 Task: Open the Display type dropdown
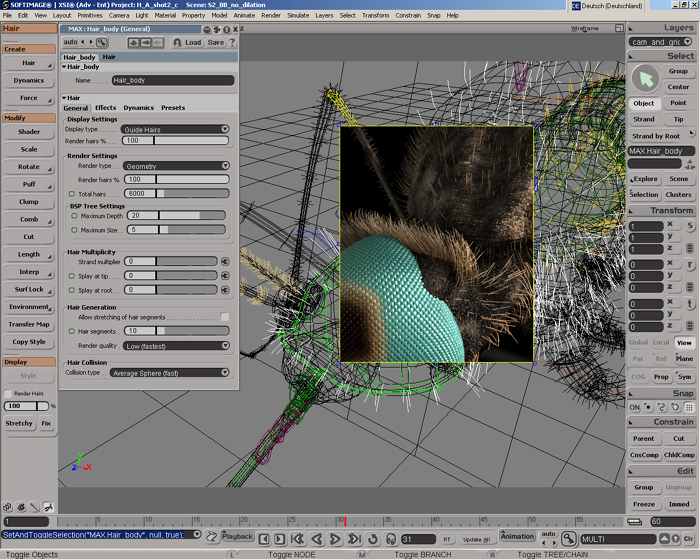coord(174,129)
